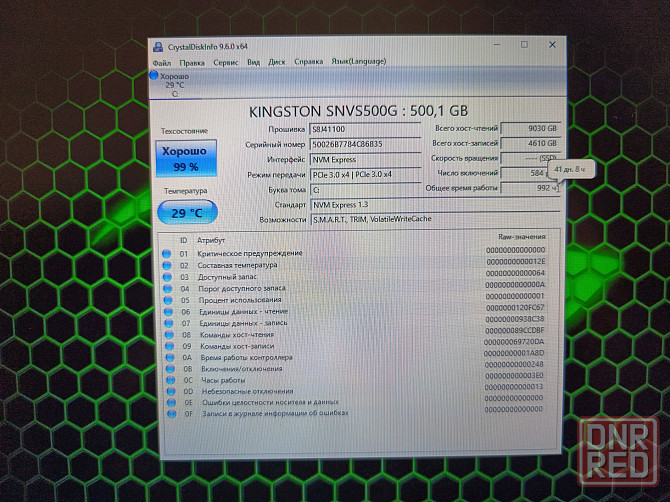
Task: Click the status icon for attribute 02
Action: (167, 265)
